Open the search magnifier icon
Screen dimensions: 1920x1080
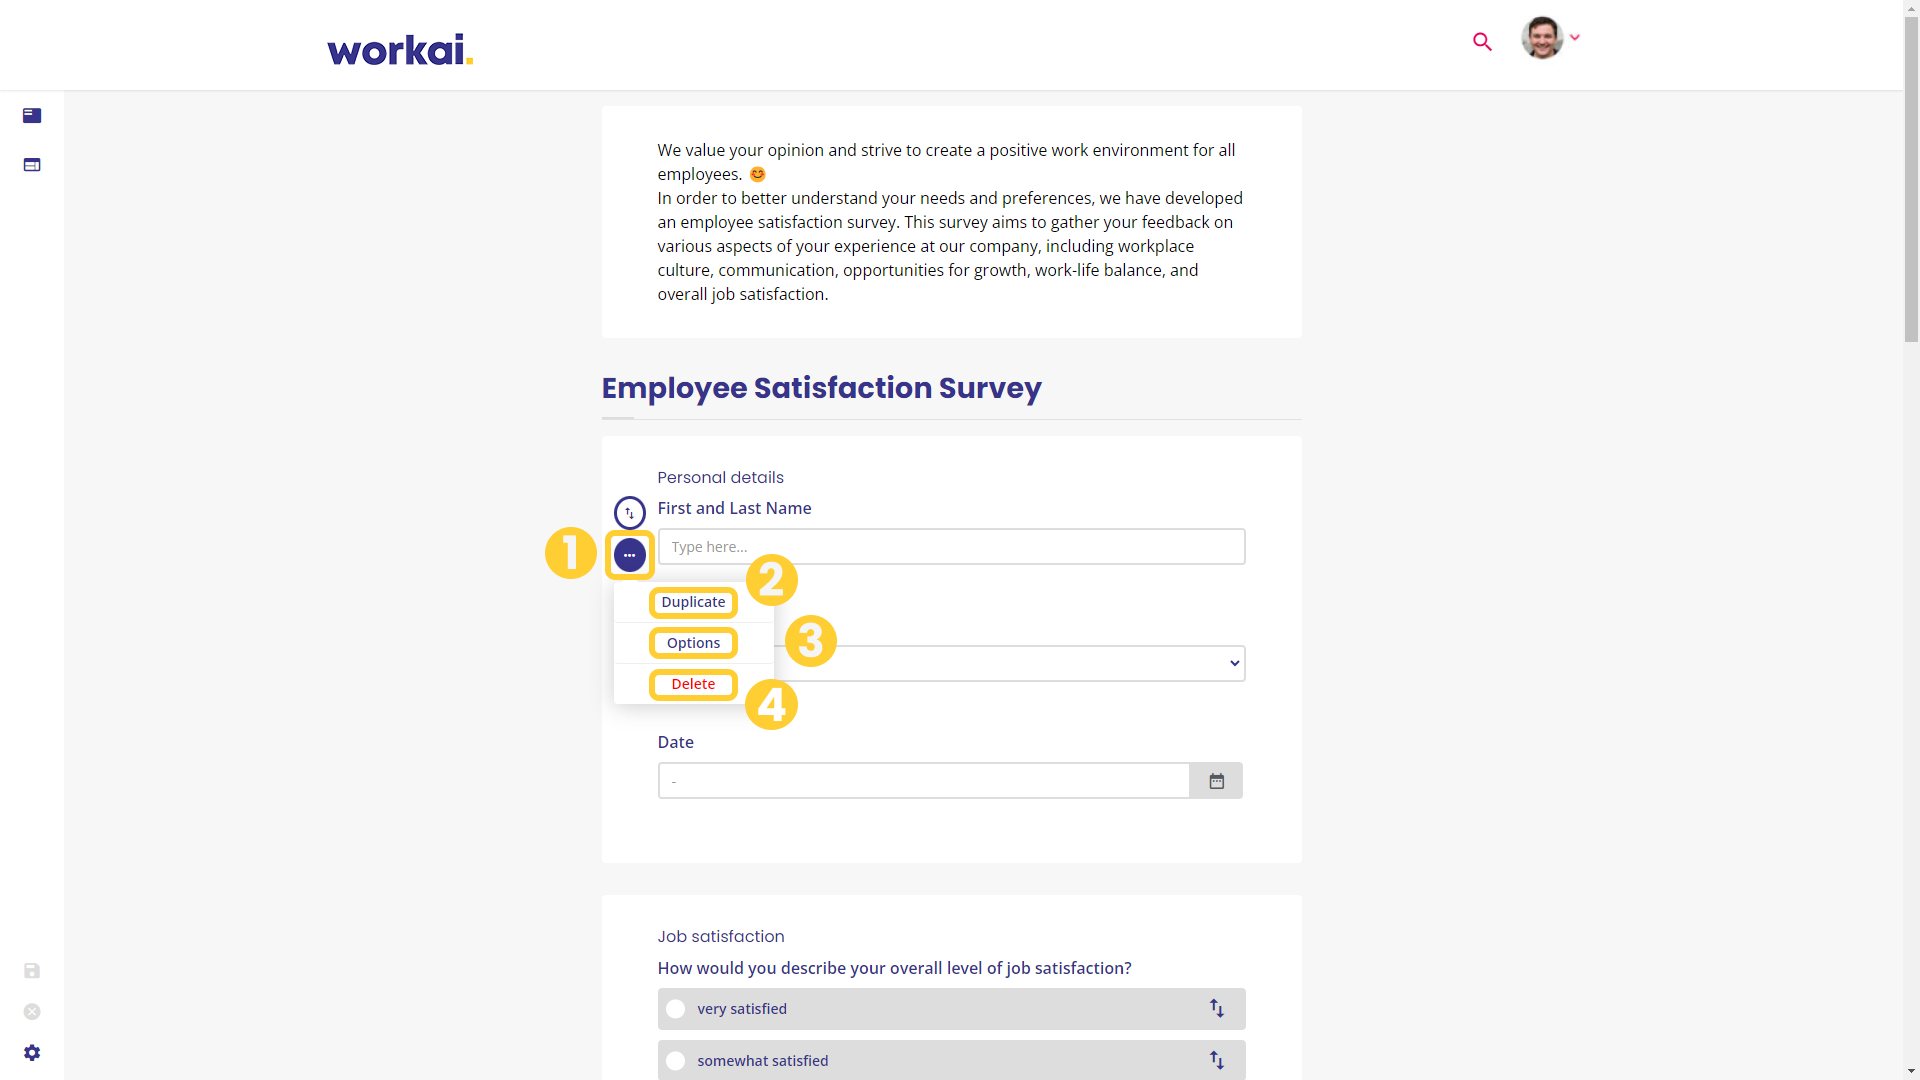1482,42
